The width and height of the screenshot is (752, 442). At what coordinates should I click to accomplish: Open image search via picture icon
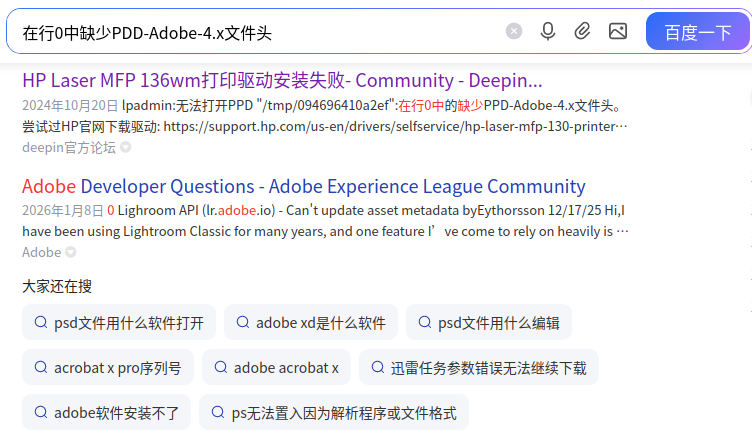coord(618,32)
